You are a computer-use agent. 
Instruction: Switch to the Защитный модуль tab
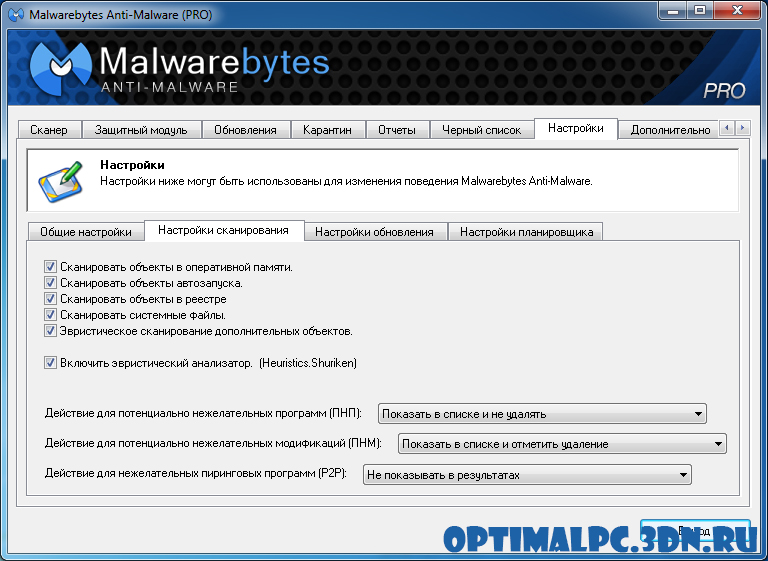[x=141, y=130]
